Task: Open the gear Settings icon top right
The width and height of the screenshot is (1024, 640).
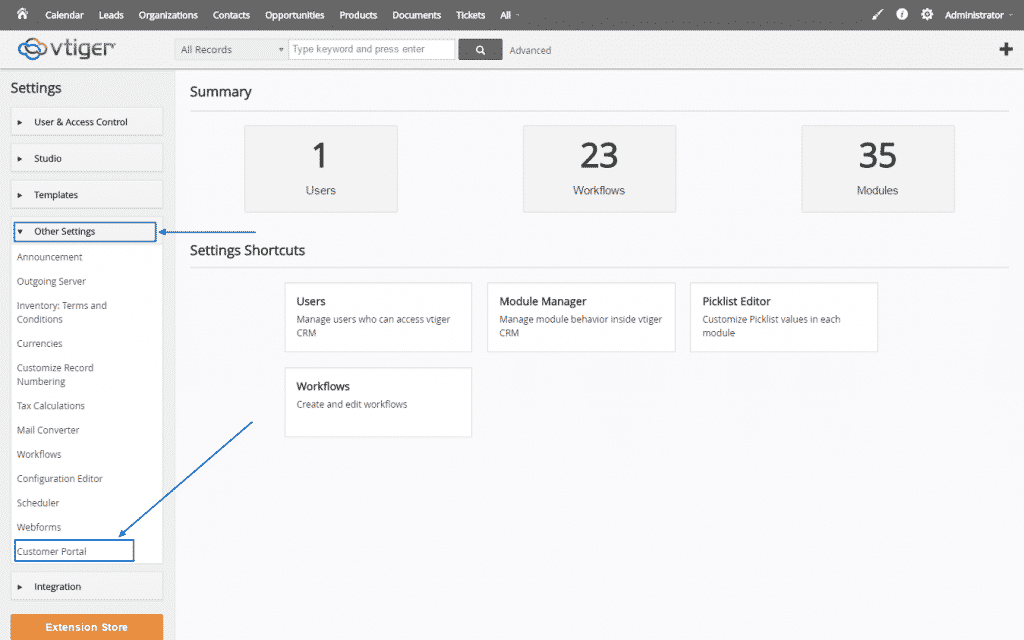Action: (x=926, y=15)
